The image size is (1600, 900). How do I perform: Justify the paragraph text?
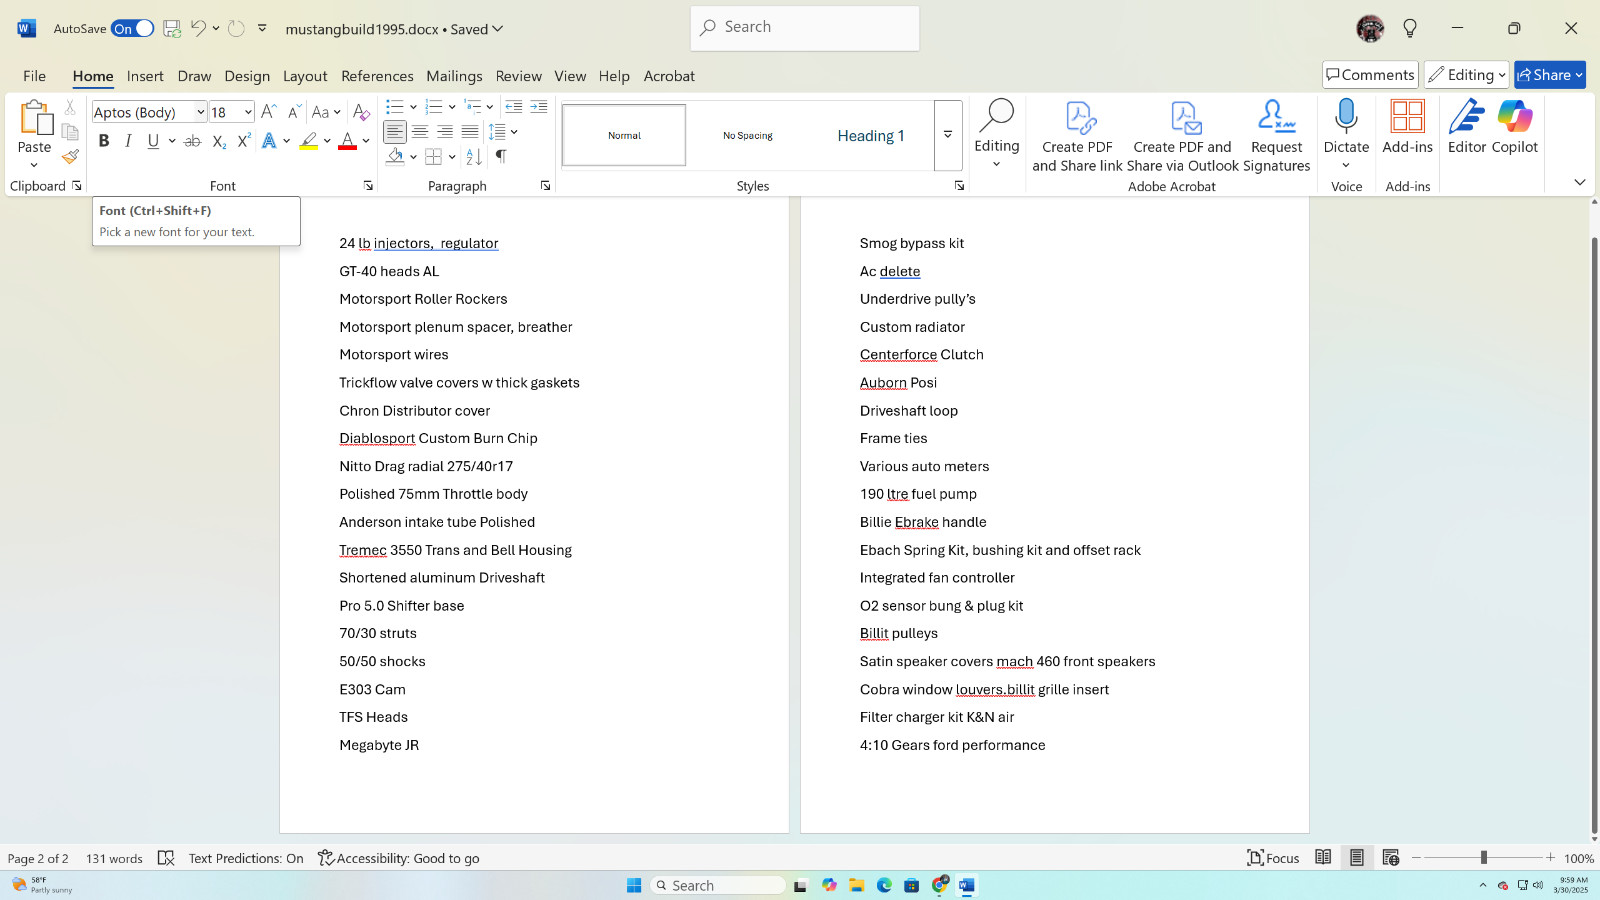pyautogui.click(x=470, y=132)
